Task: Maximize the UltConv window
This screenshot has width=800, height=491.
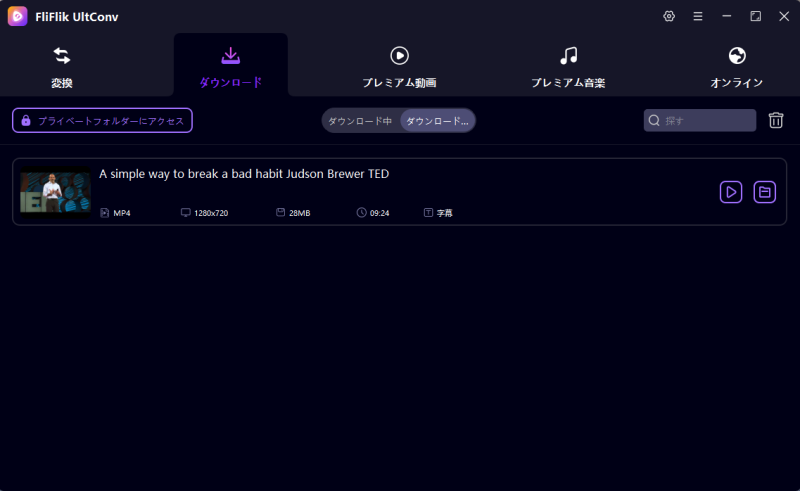Action: 755,16
